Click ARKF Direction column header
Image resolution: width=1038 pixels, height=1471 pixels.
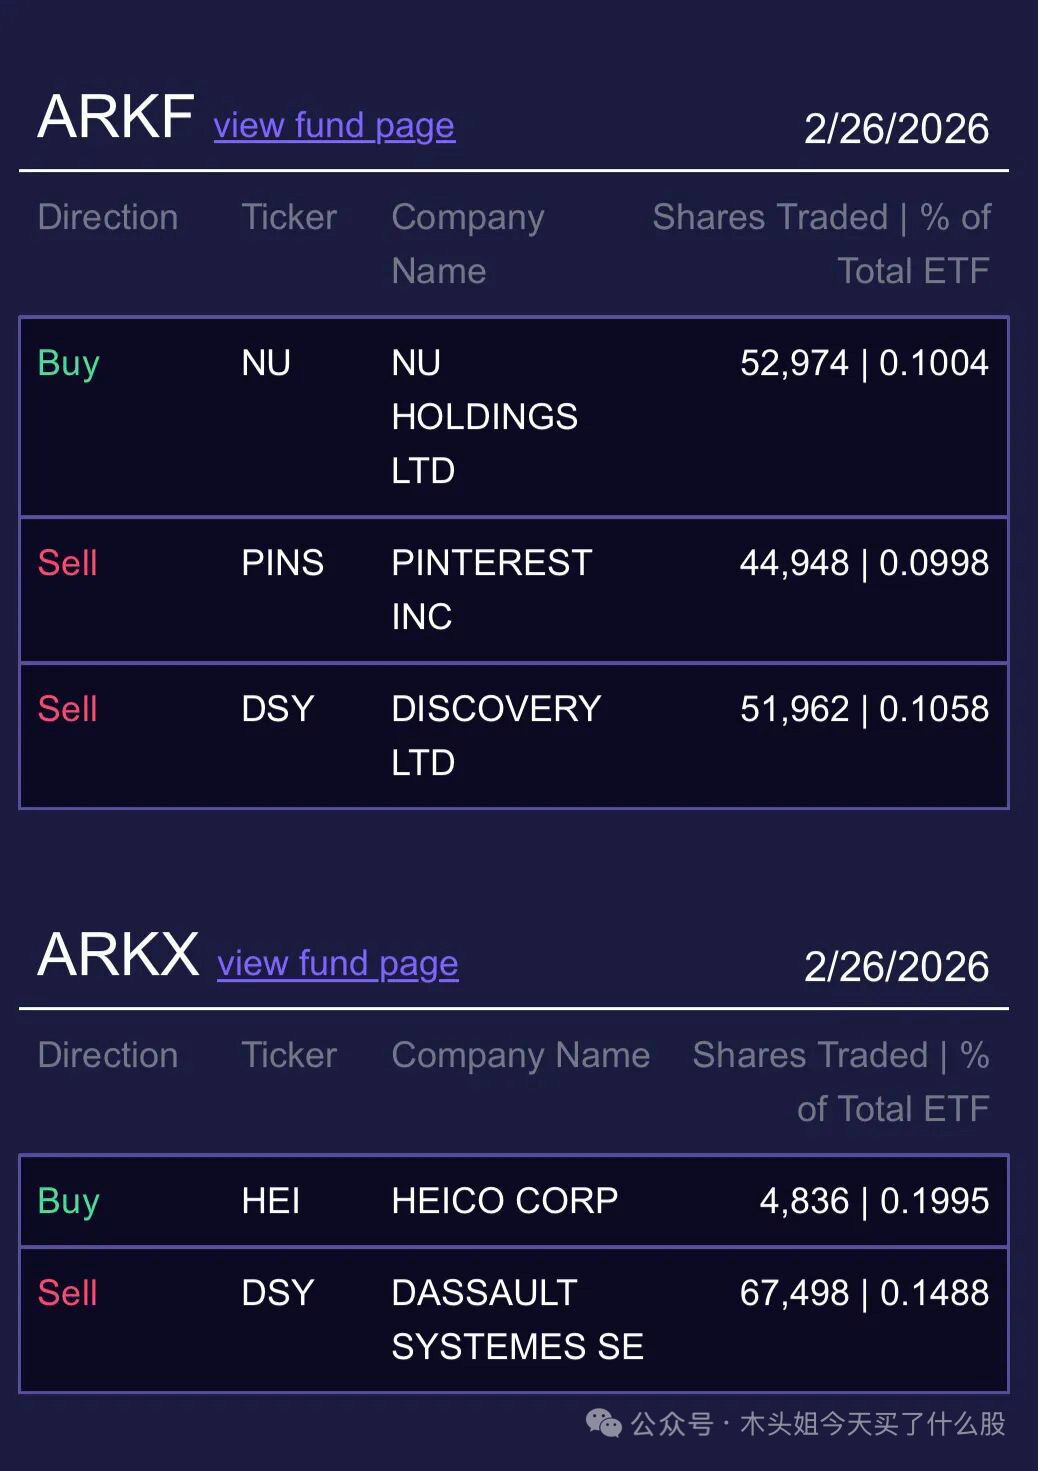(108, 218)
